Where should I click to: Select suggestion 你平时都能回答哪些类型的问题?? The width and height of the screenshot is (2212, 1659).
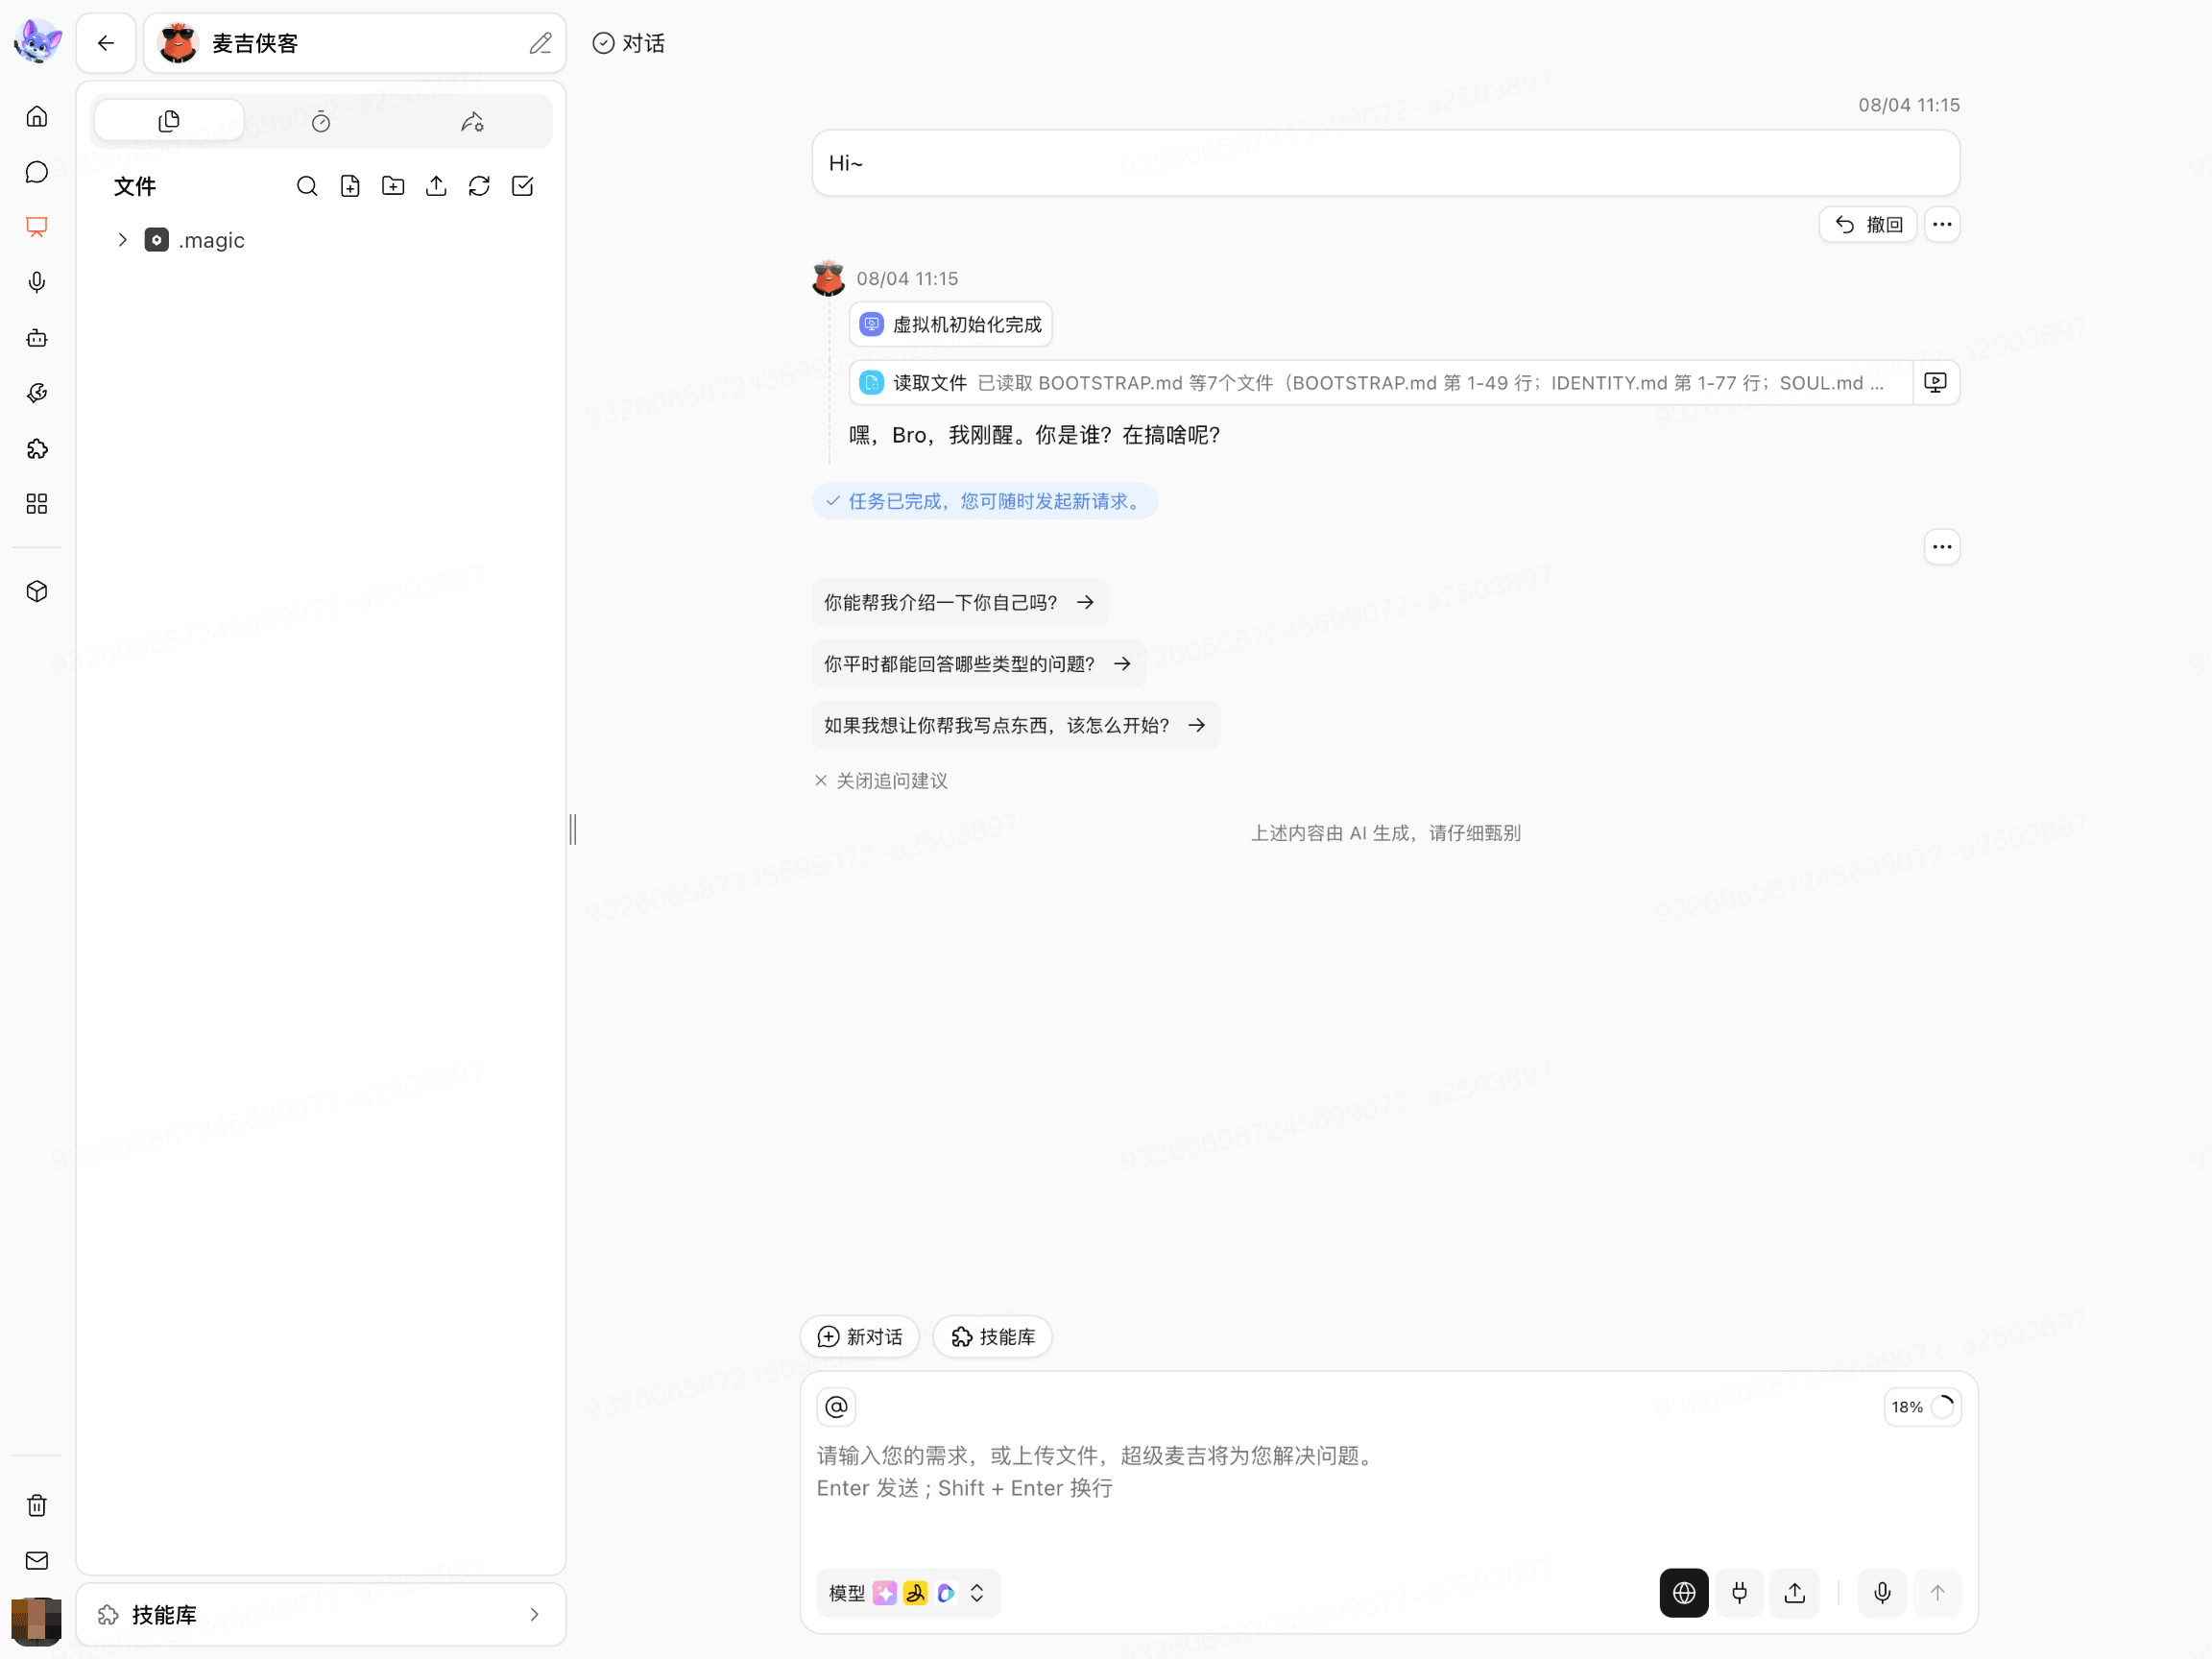pos(979,664)
